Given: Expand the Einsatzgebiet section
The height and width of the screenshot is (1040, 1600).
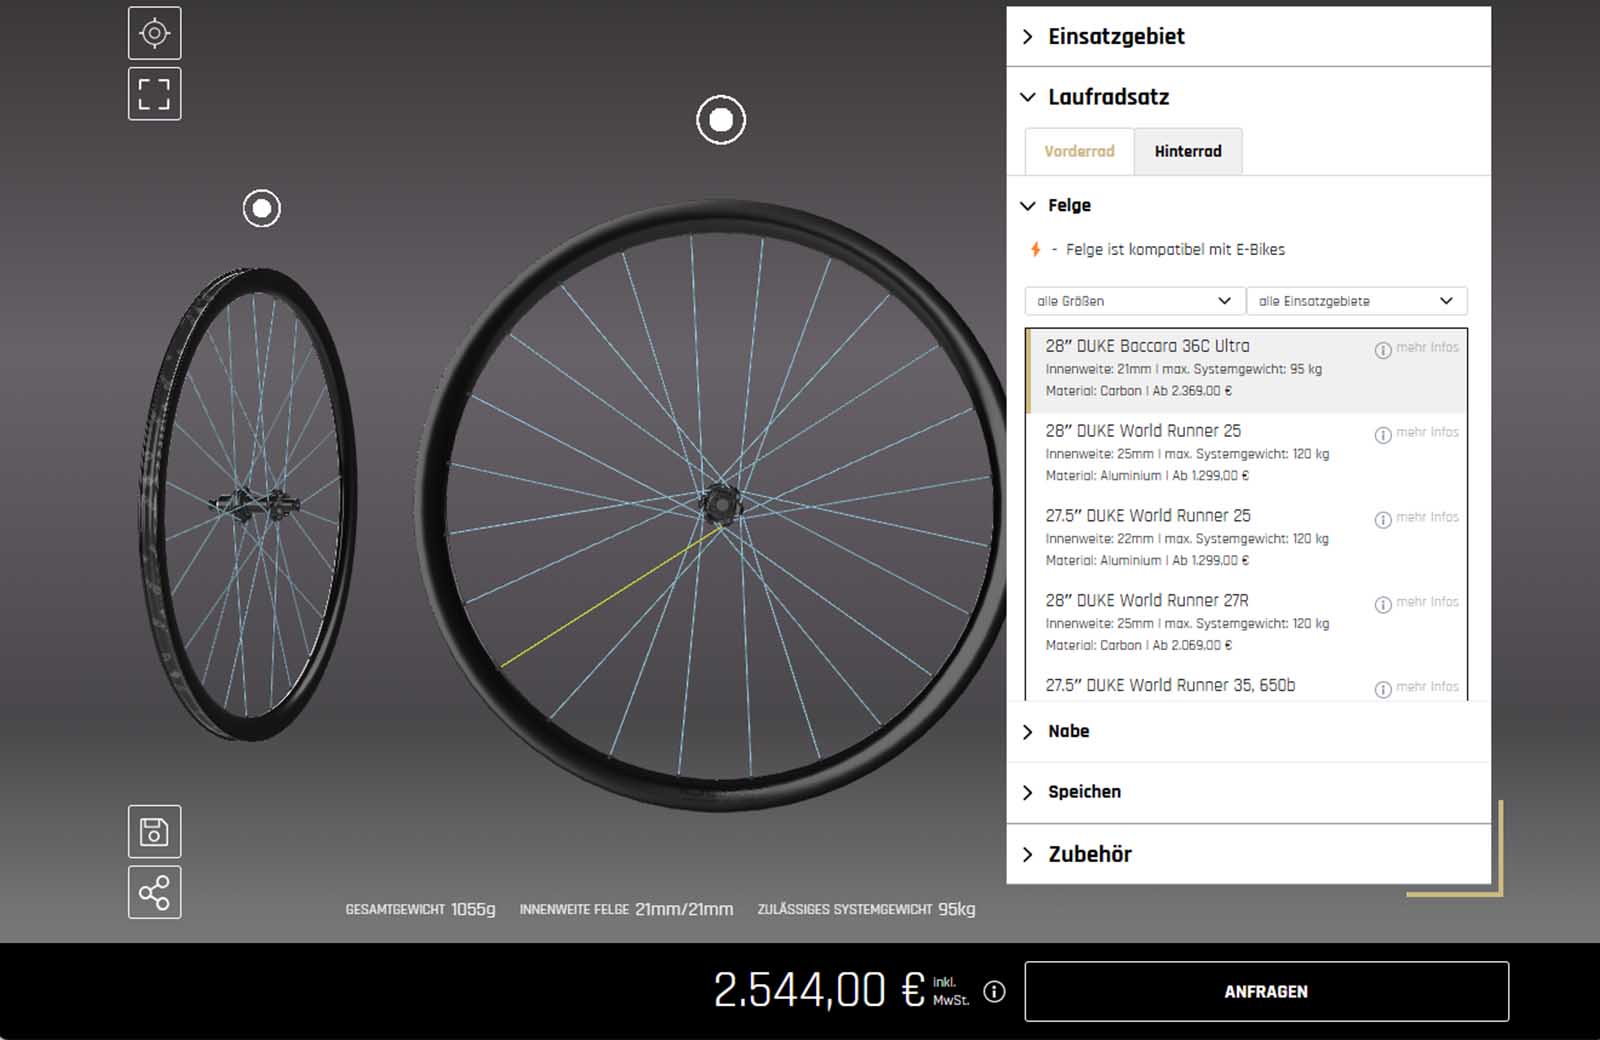Looking at the screenshot, I should coord(1116,37).
